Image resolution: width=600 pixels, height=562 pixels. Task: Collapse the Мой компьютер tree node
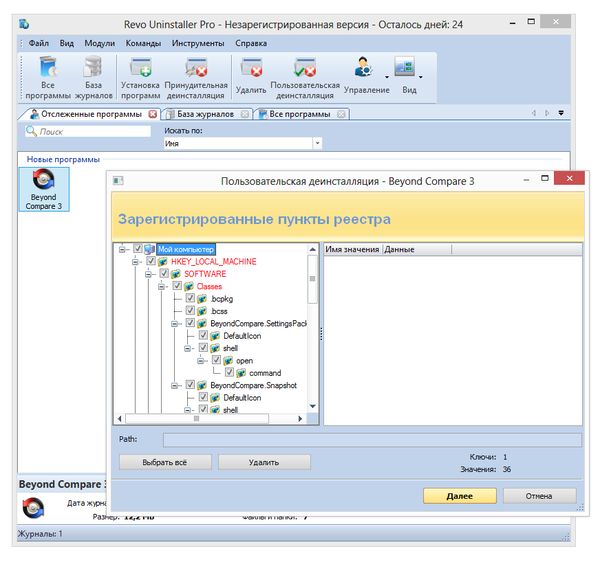(x=122, y=249)
